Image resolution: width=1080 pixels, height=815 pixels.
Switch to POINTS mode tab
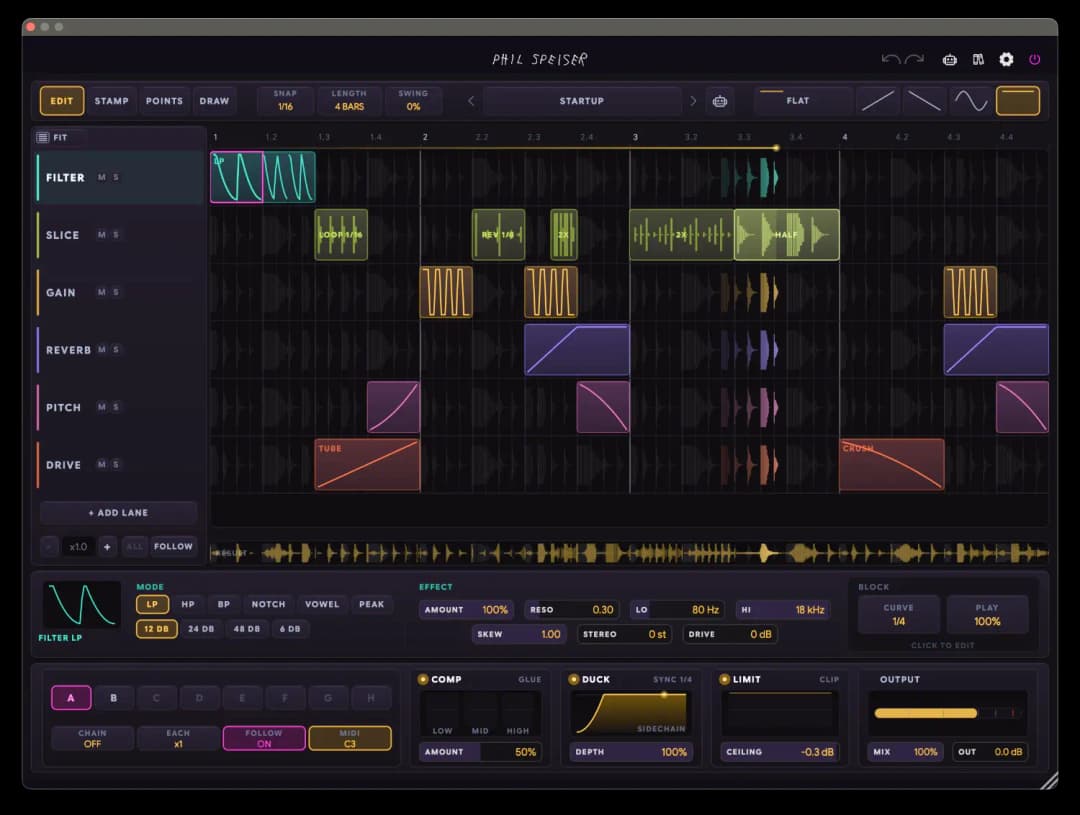tap(164, 101)
